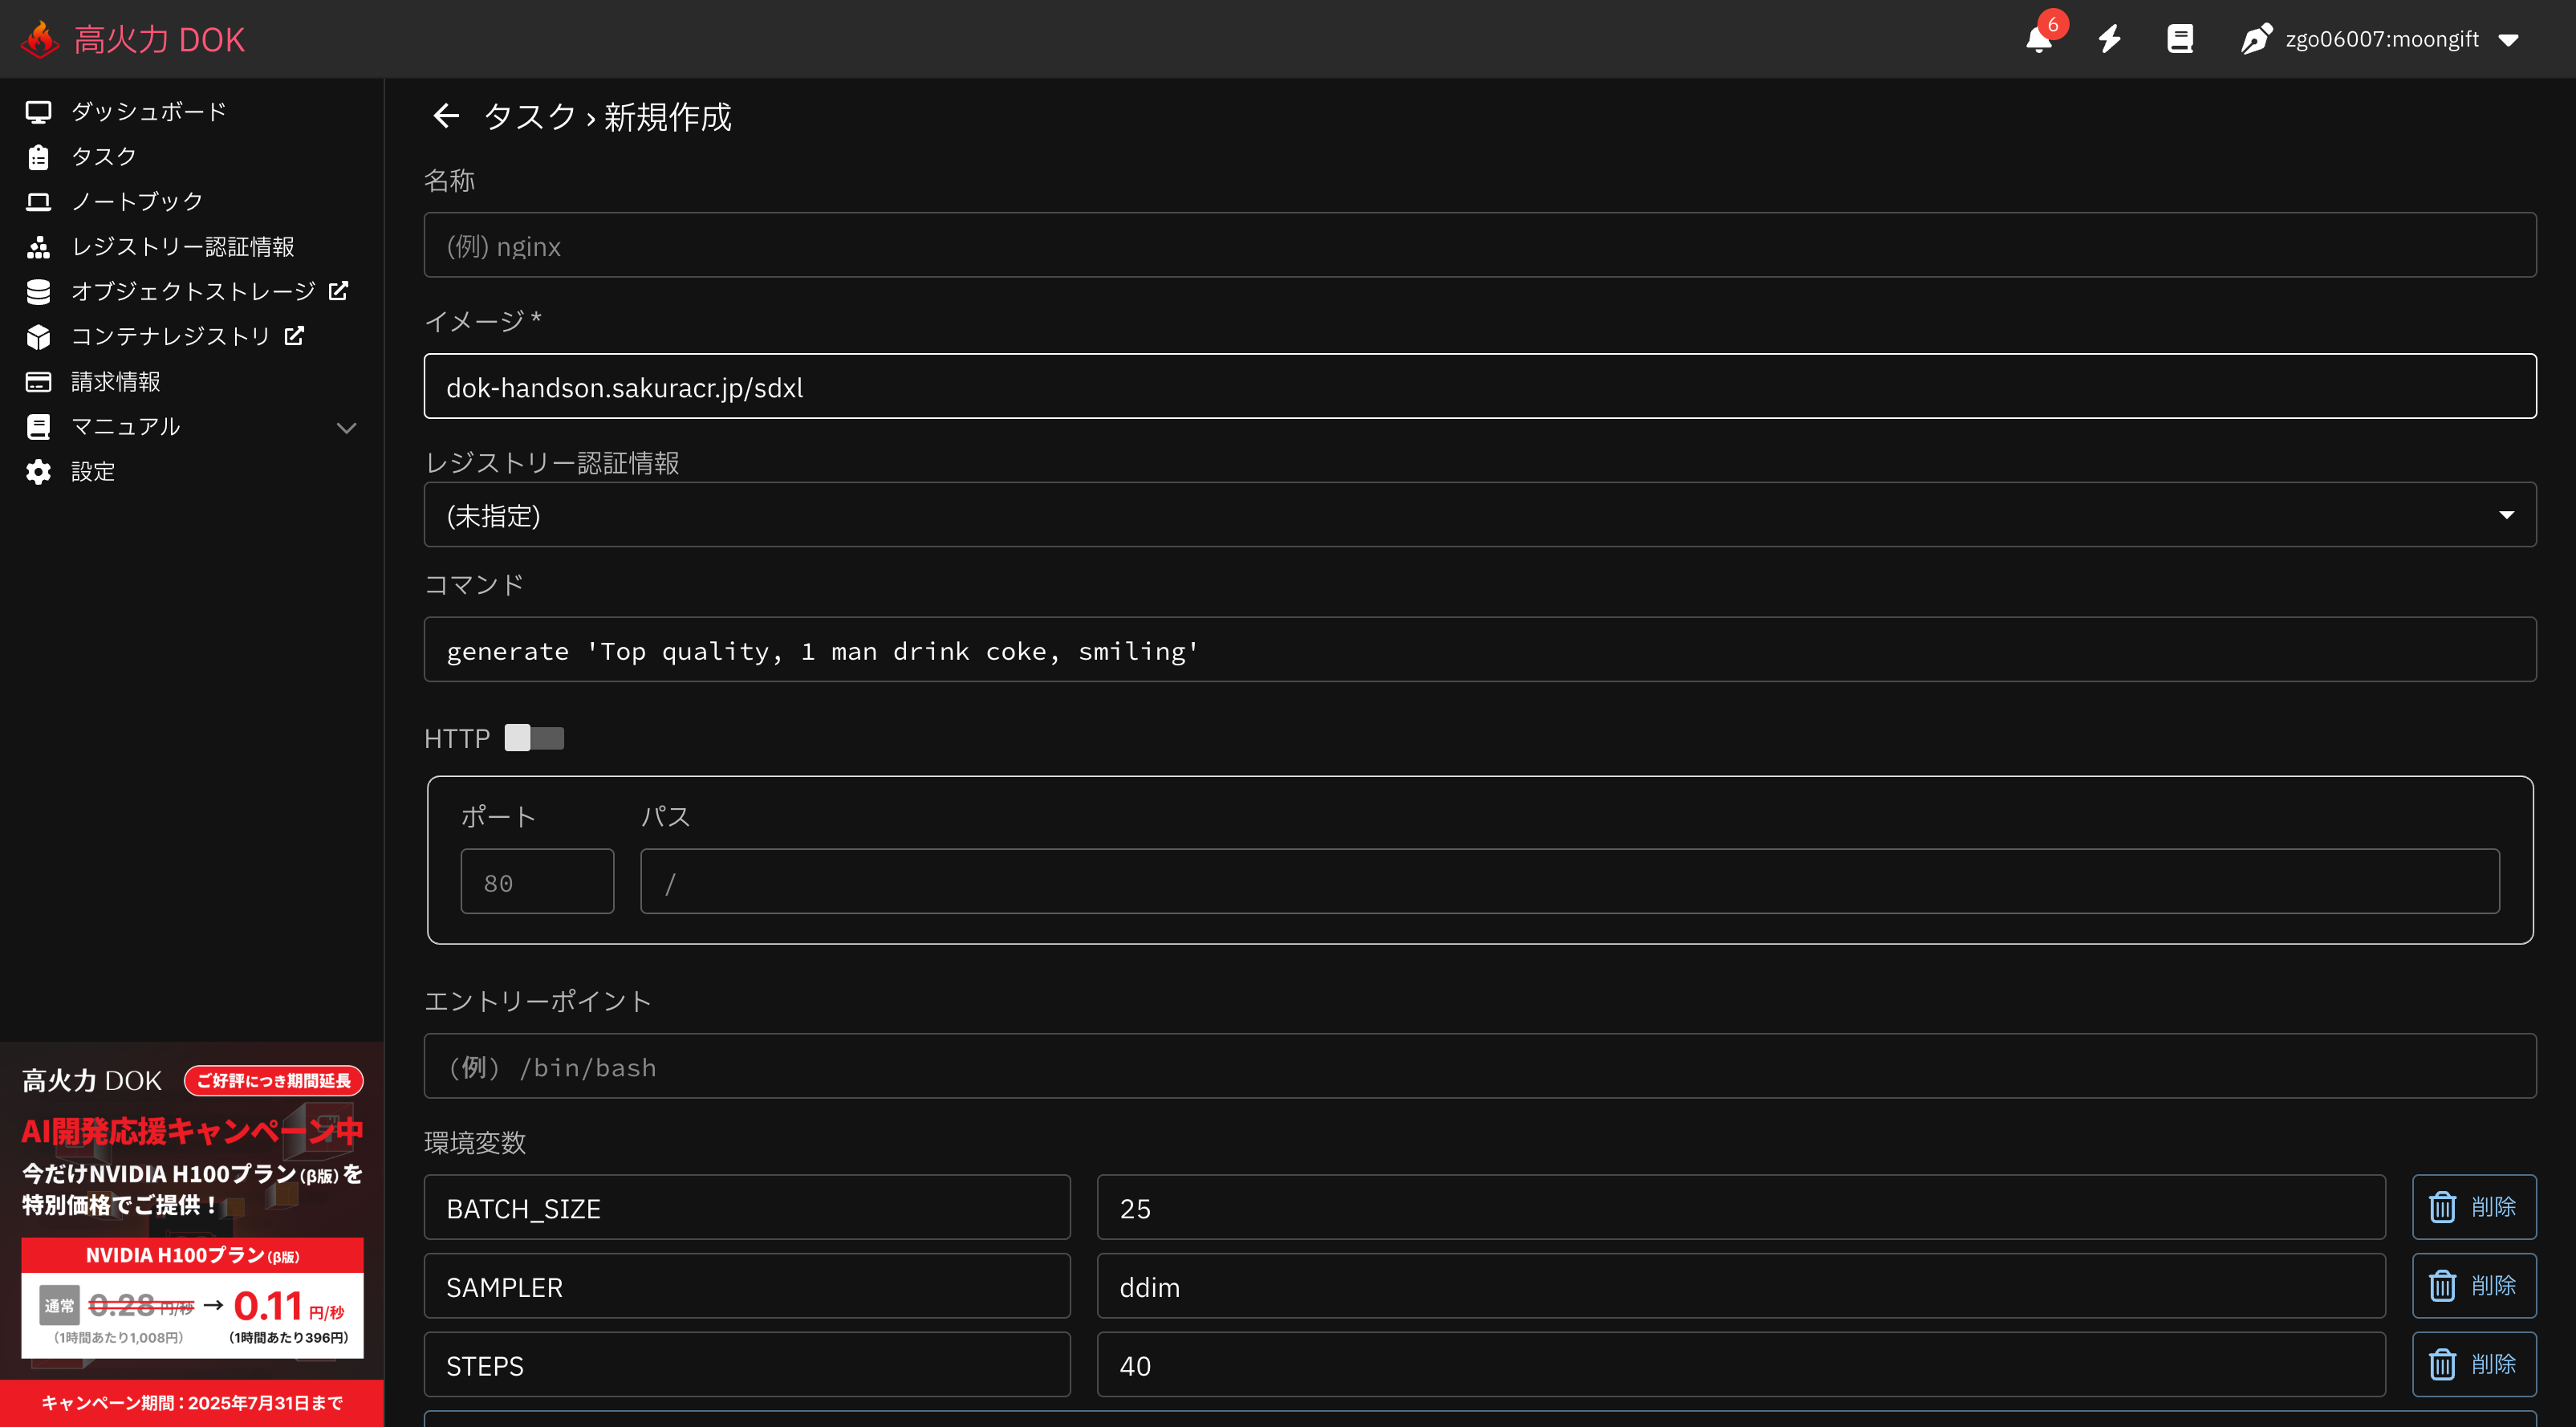The width and height of the screenshot is (2576, 1427).
Task: Click the lightning bolt icon in header
Action: point(2109,39)
